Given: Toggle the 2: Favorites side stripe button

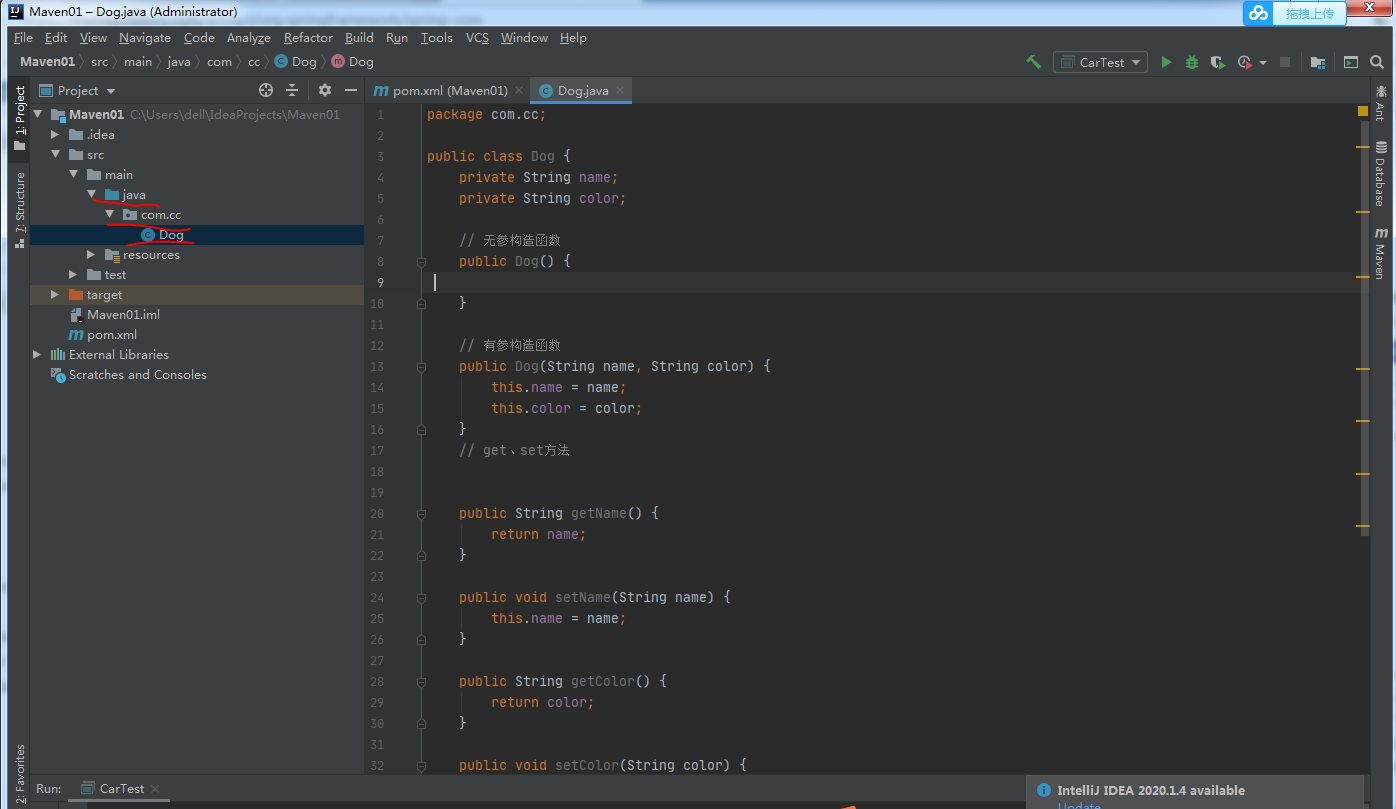Looking at the screenshot, I should click(x=19, y=774).
